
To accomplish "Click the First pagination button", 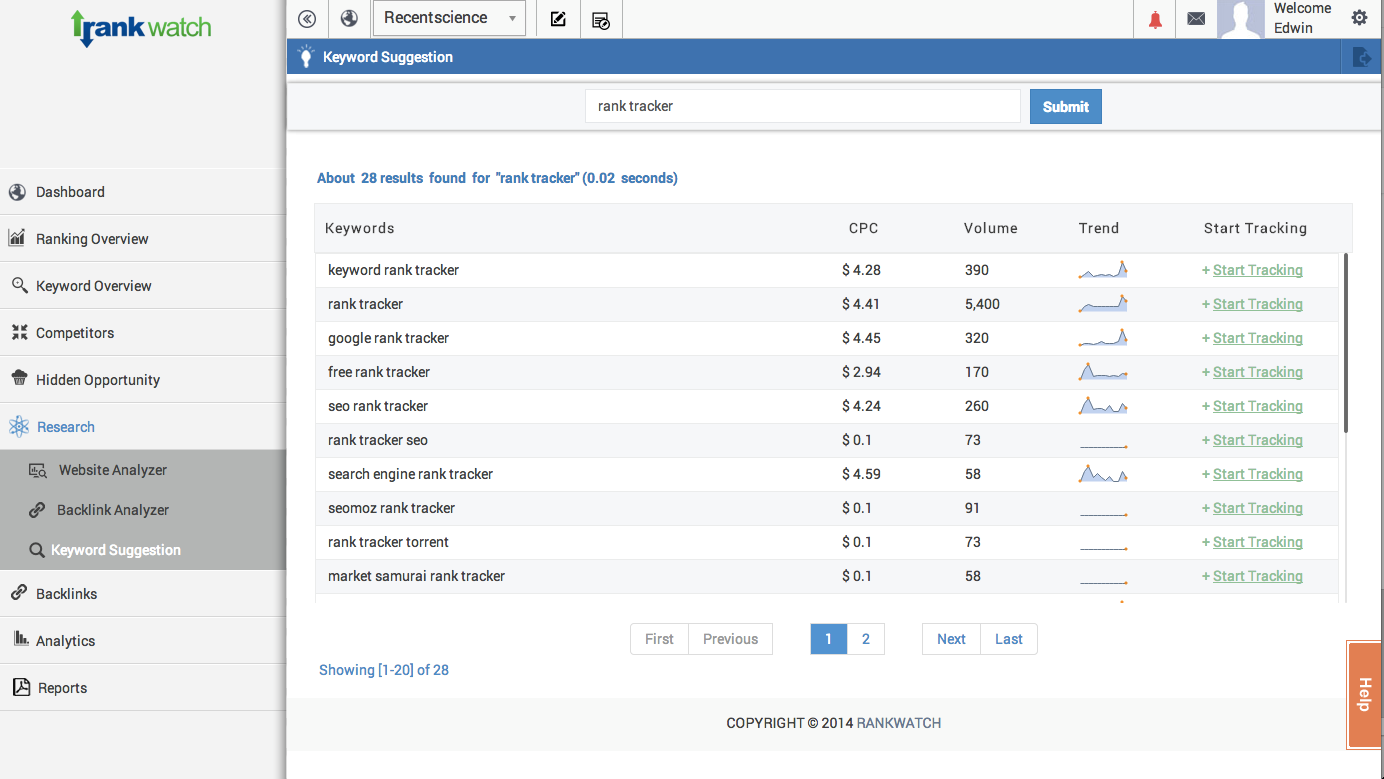I will 659,639.
